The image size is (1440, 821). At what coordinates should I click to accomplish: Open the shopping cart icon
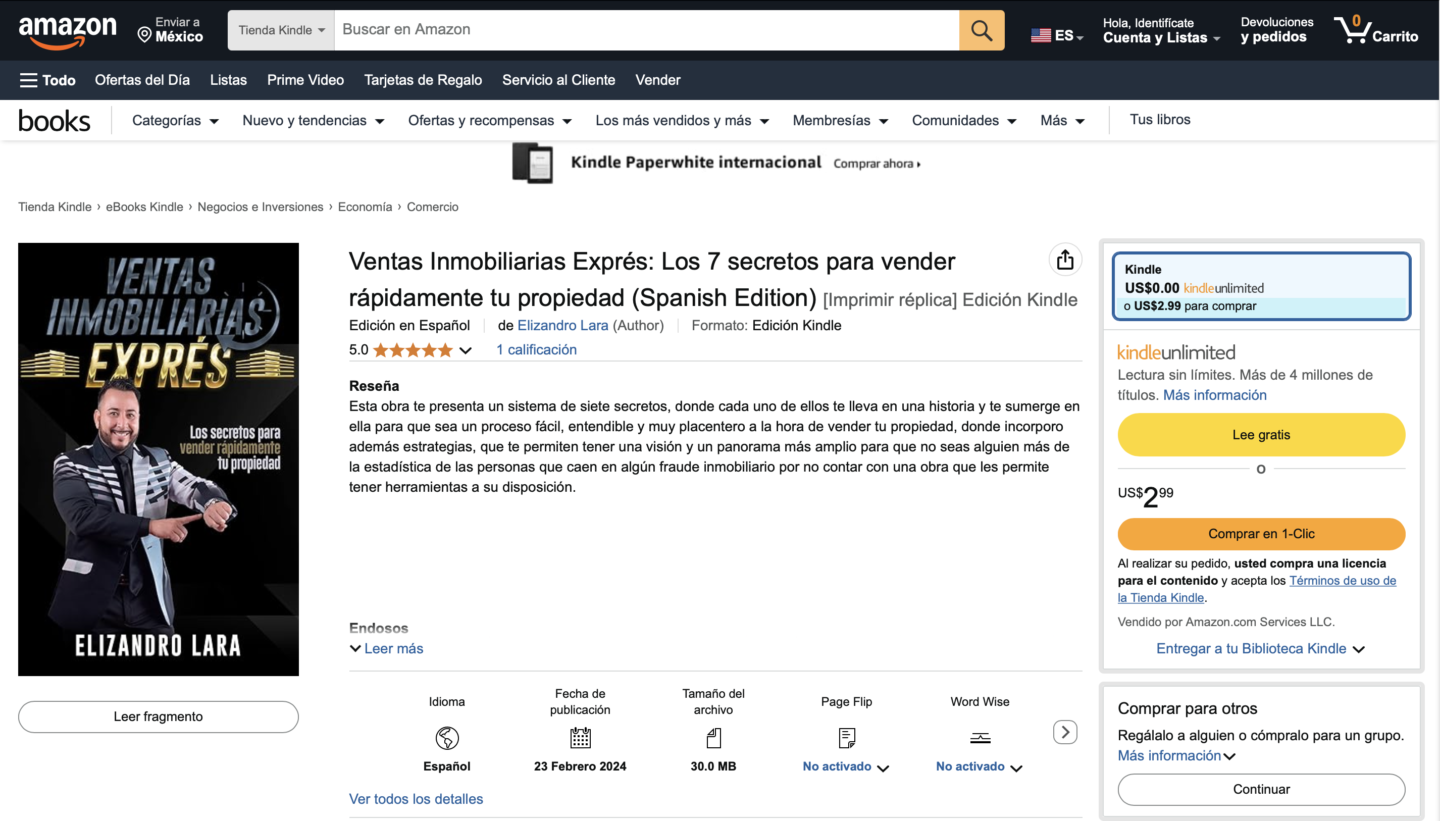1355,30
